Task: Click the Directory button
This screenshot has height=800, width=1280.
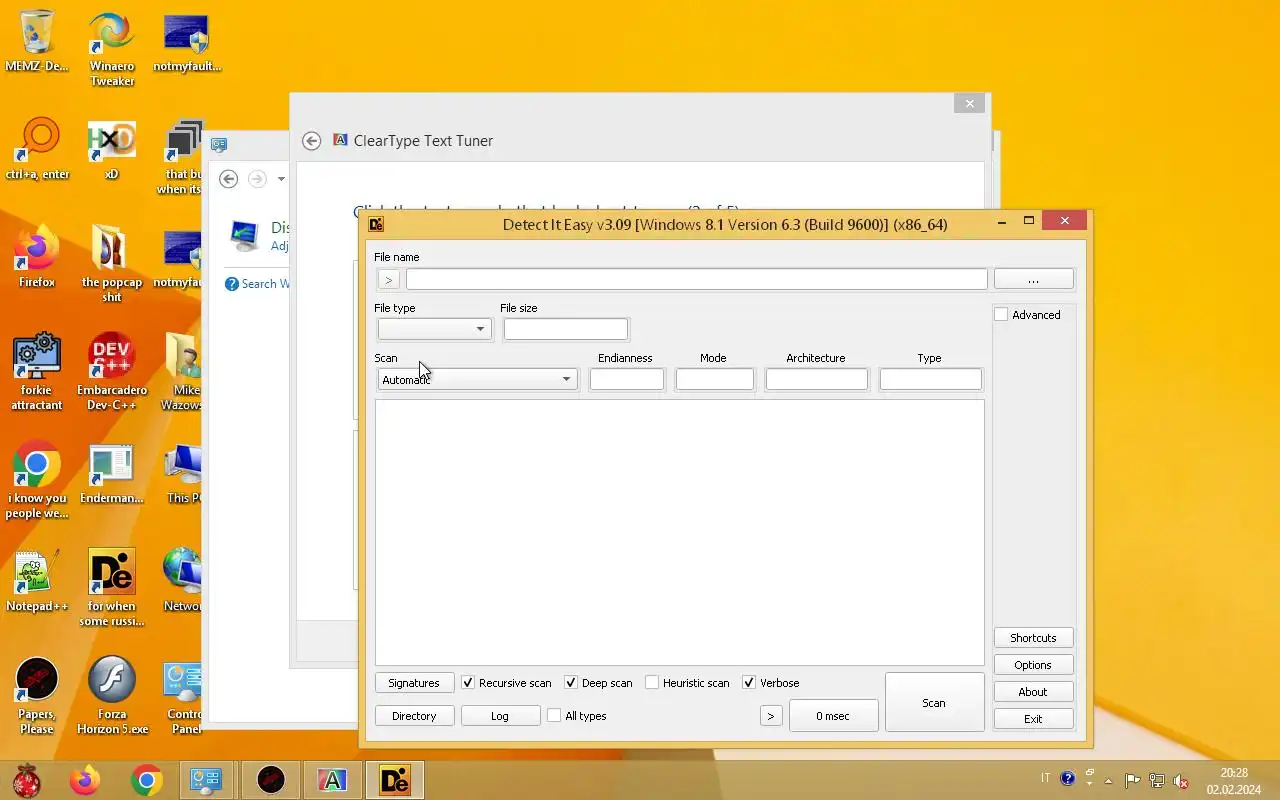Action: coord(414,716)
